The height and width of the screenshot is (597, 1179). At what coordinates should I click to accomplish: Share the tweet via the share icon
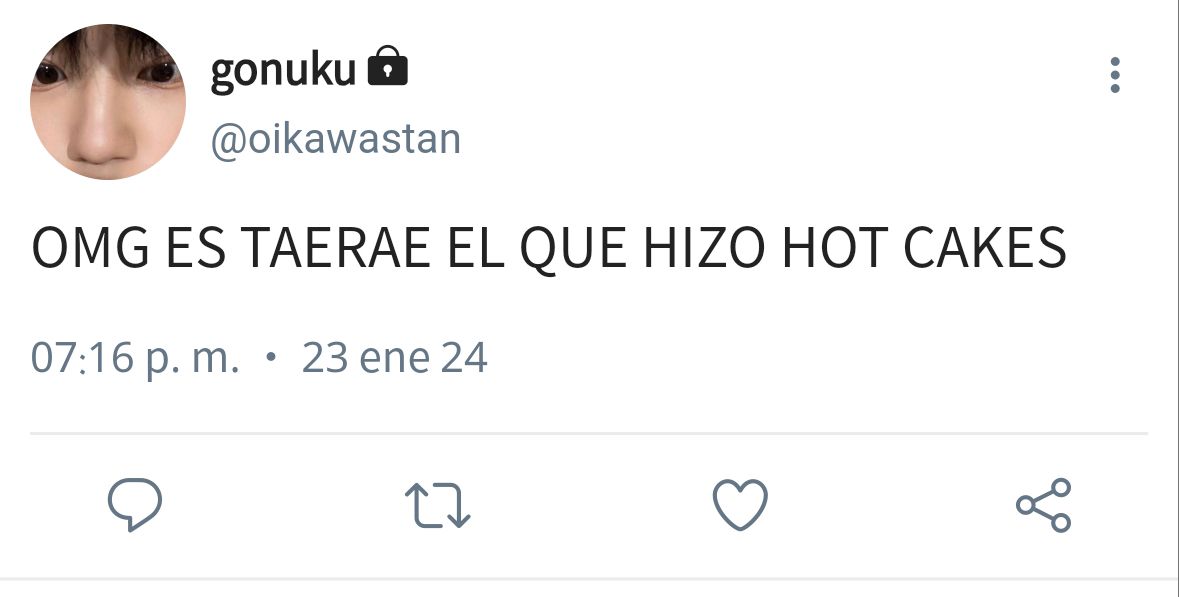tap(1043, 505)
